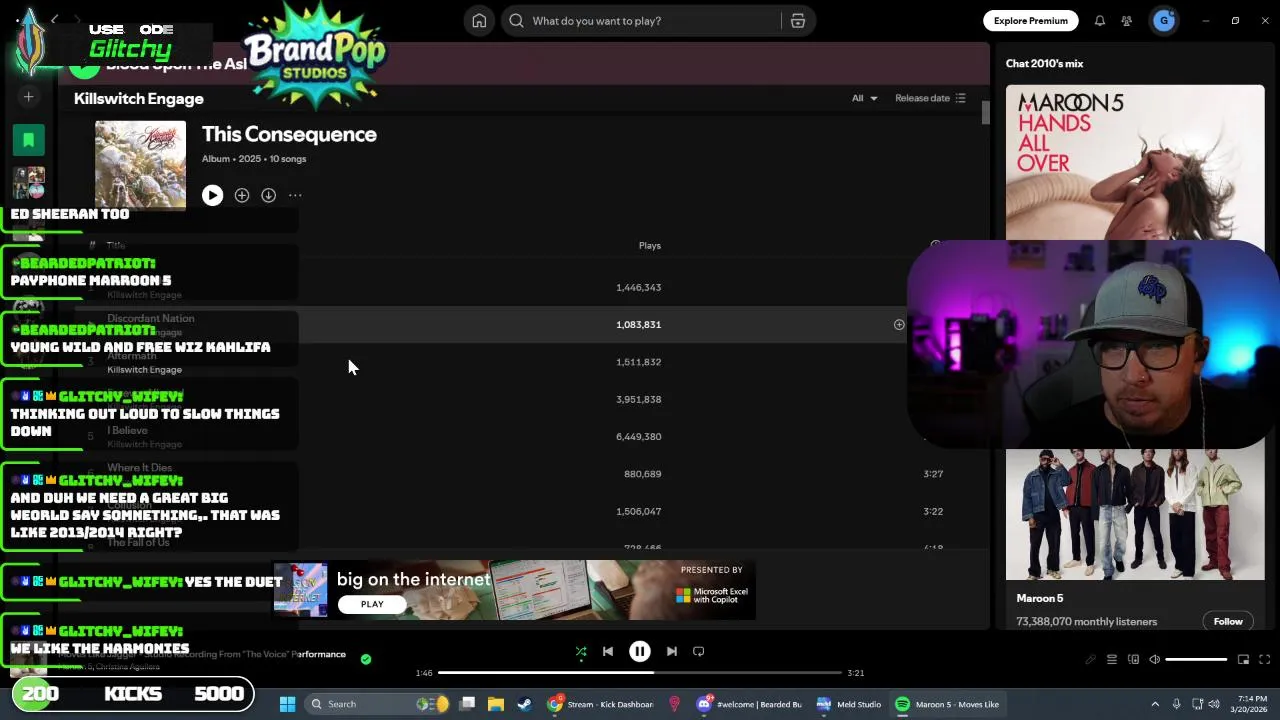Open Maroon 5 artist name link
The width and height of the screenshot is (1280, 720).
(1040, 598)
